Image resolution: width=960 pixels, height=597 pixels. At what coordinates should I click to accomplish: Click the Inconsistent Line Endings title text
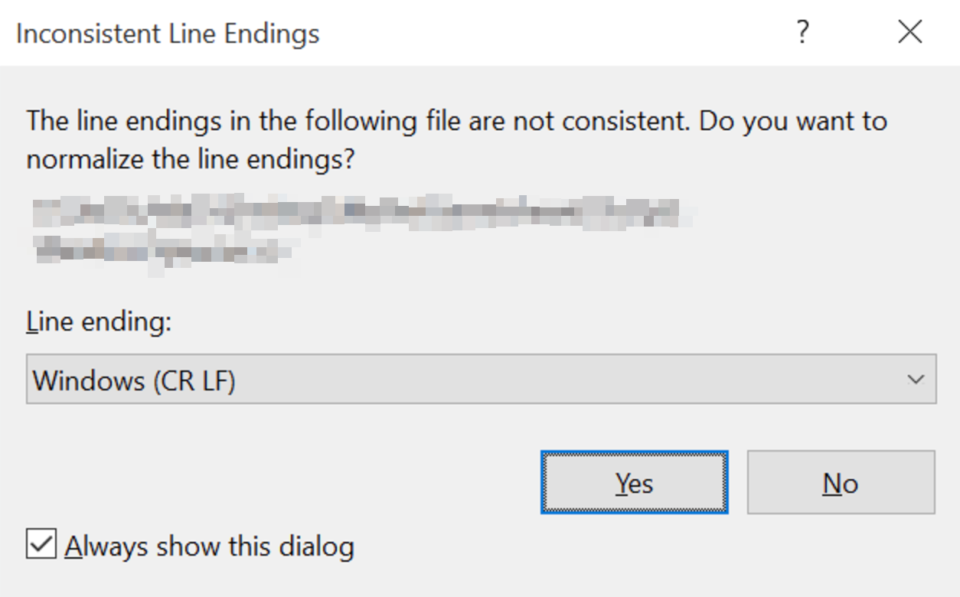(167, 33)
